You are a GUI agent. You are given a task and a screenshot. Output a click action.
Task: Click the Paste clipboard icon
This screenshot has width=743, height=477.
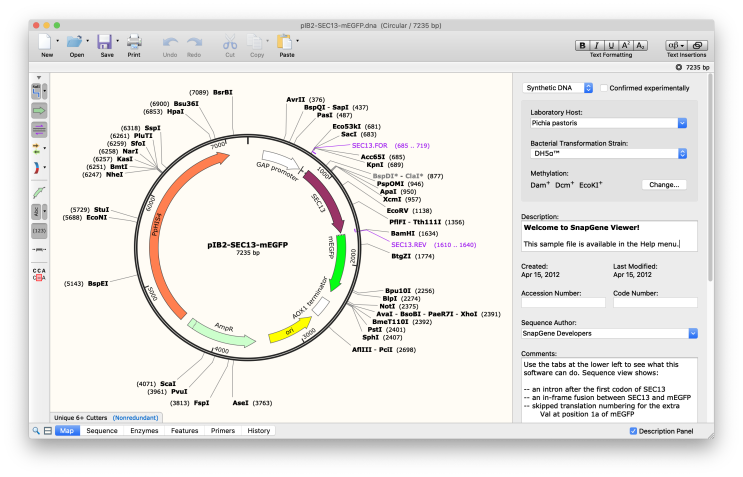click(x=285, y=42)
